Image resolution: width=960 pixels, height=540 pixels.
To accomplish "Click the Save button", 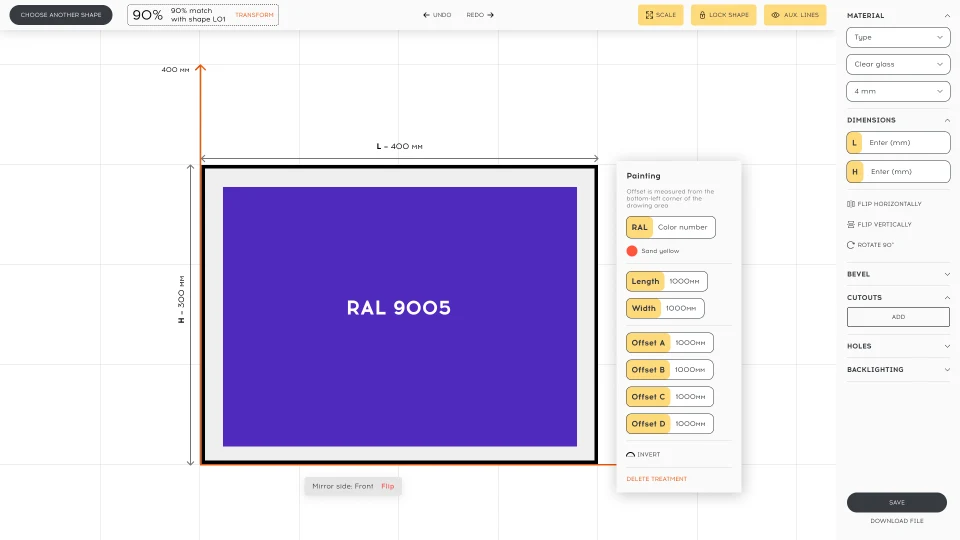I will point(897,502).
